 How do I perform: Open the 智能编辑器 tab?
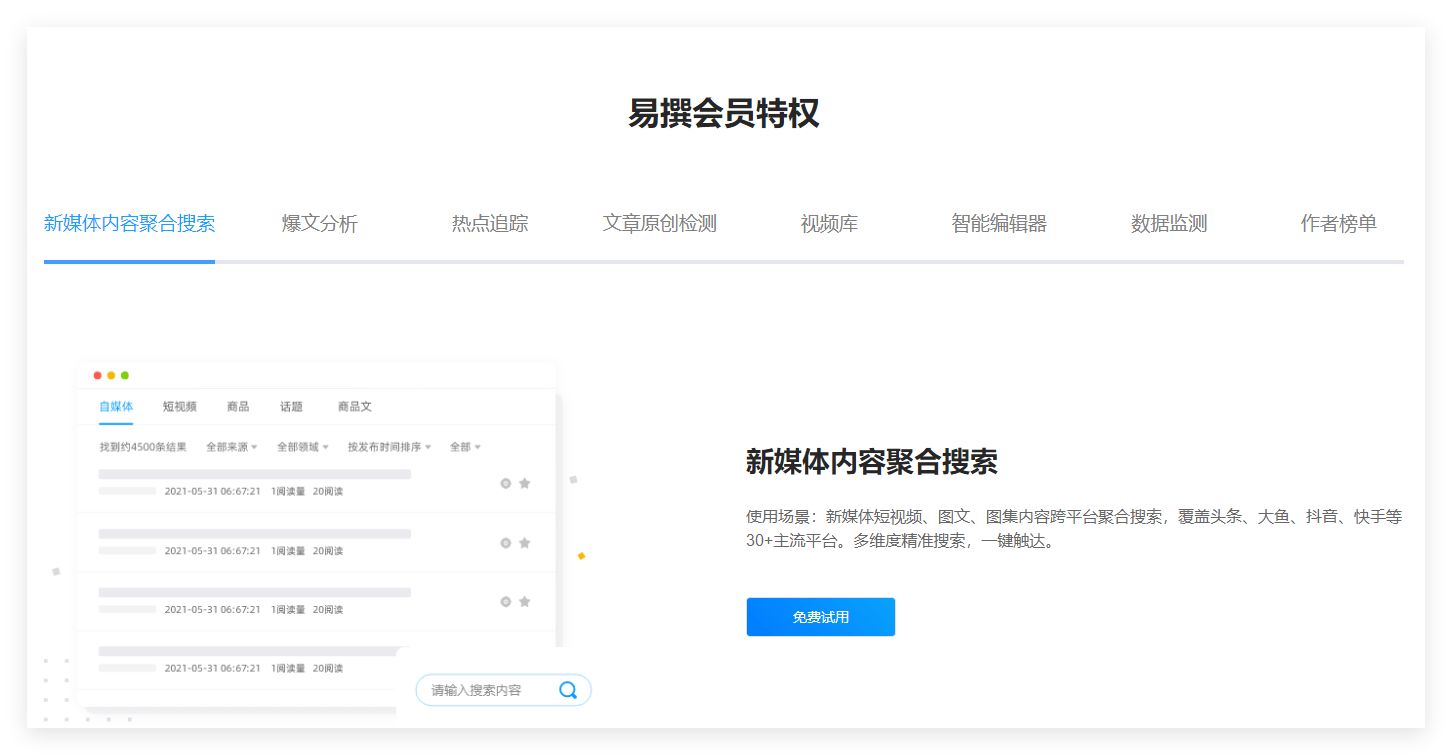coord(999,224)
